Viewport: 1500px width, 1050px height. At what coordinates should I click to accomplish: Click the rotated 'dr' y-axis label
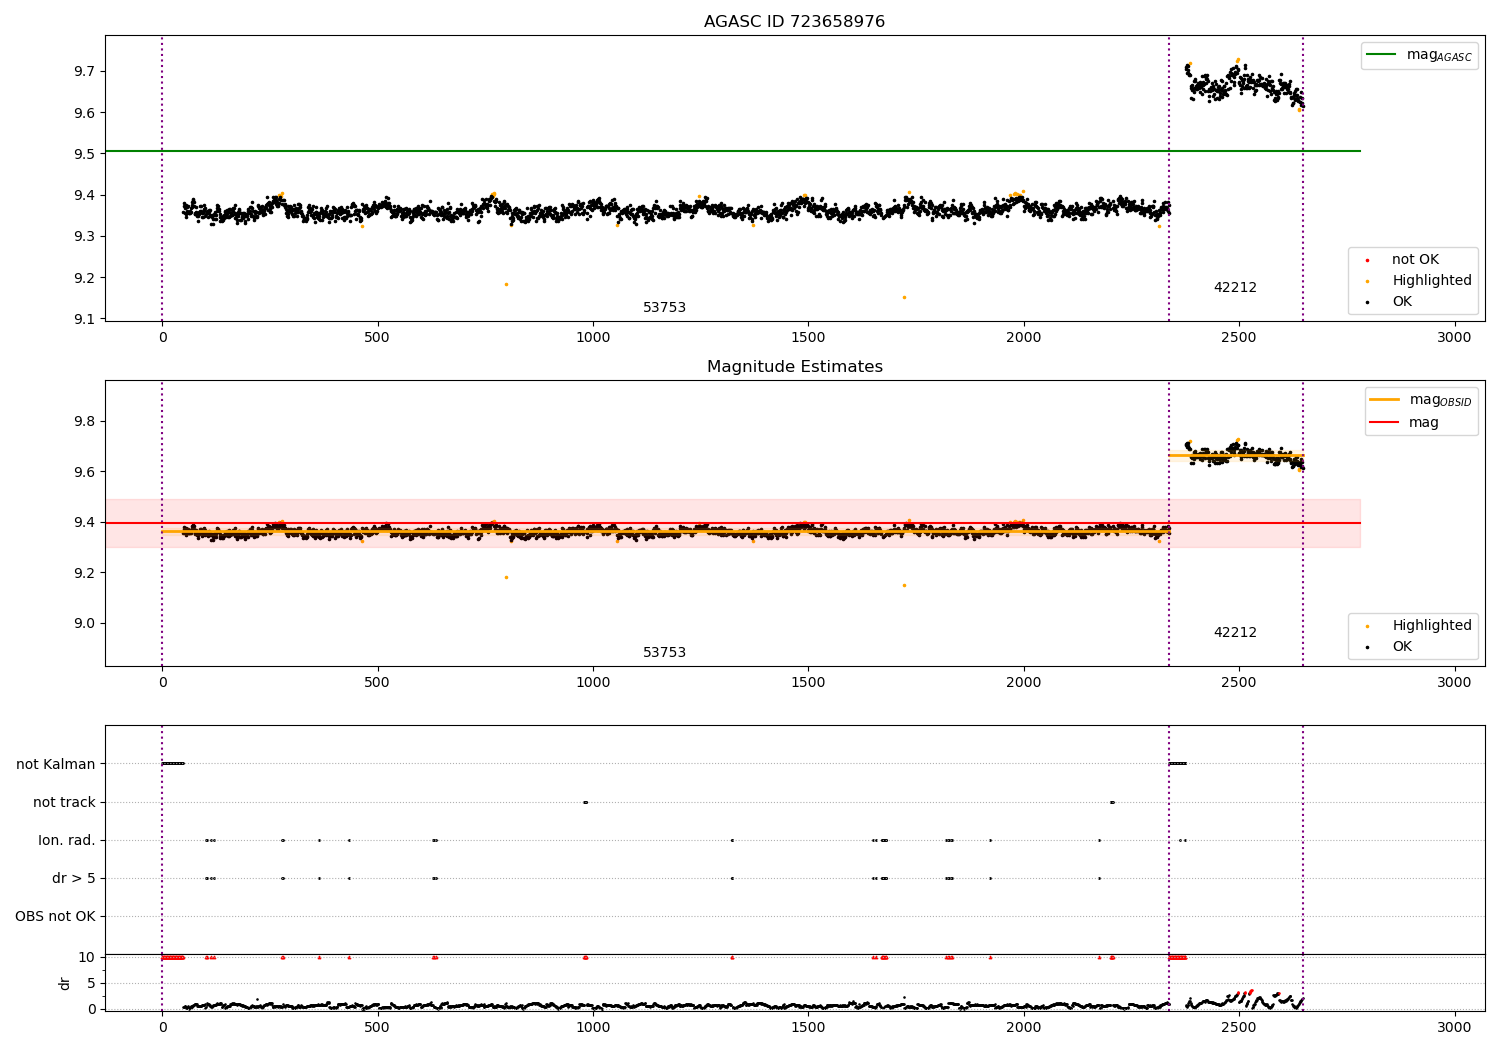pyautogui.click(x=65, y=983)
